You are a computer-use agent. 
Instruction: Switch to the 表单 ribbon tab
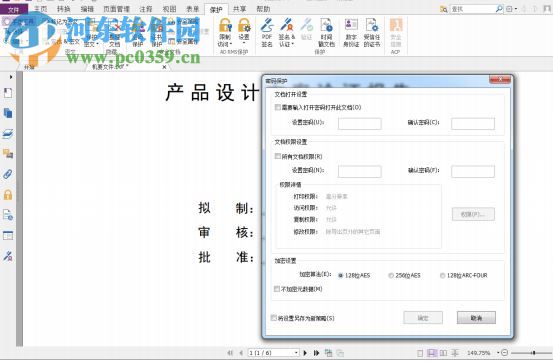193,9
